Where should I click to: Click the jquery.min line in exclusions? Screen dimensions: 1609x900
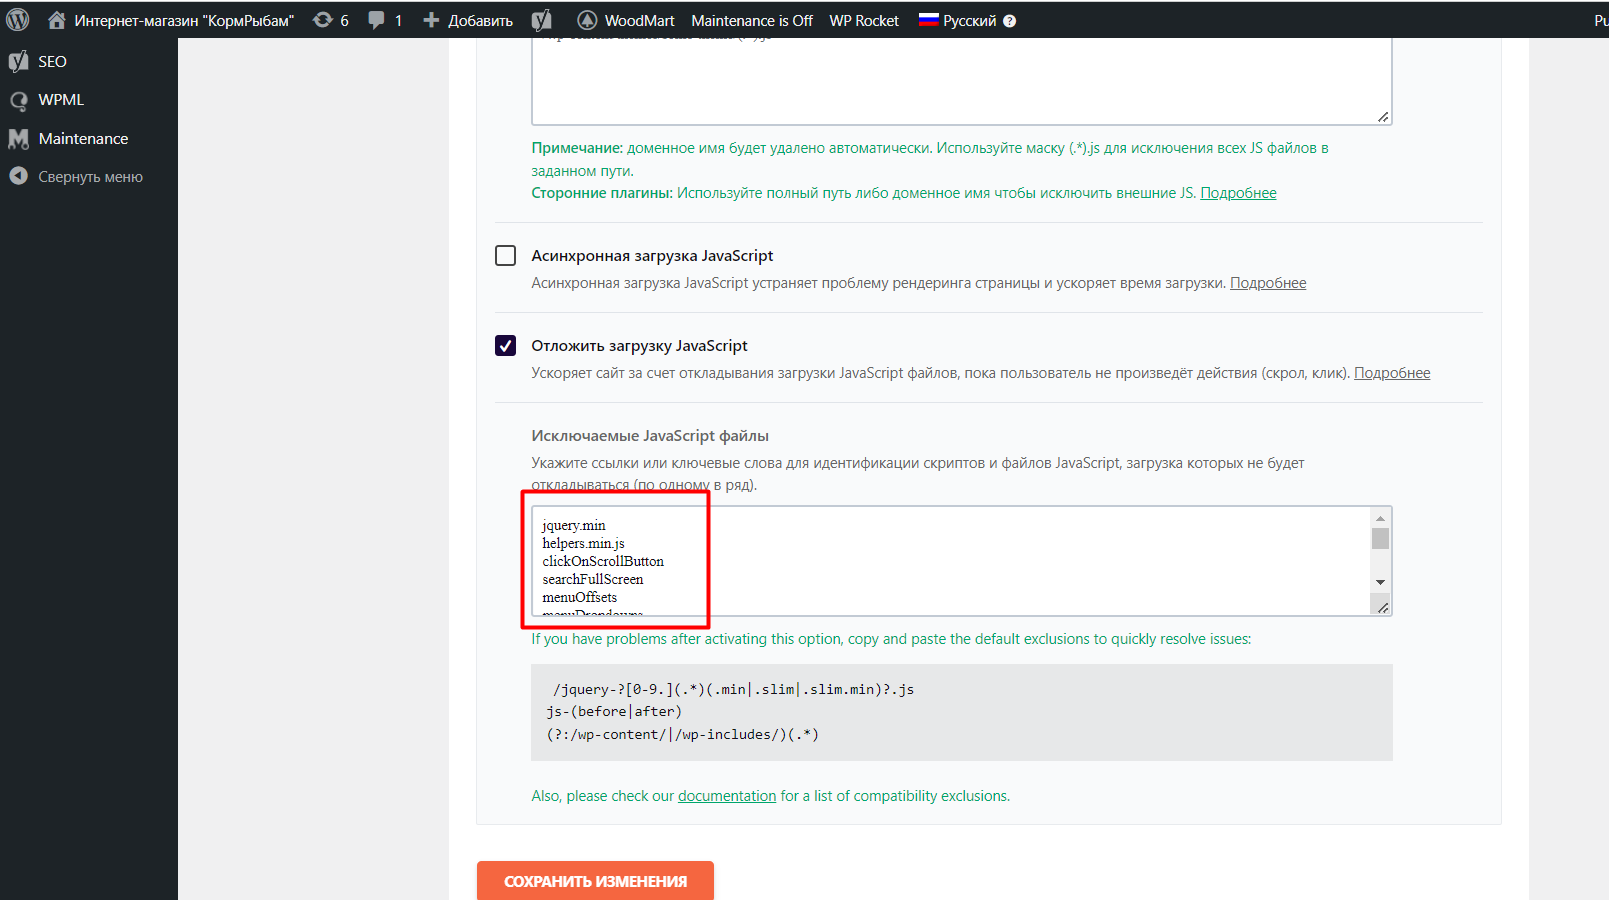tap(574, 525)
